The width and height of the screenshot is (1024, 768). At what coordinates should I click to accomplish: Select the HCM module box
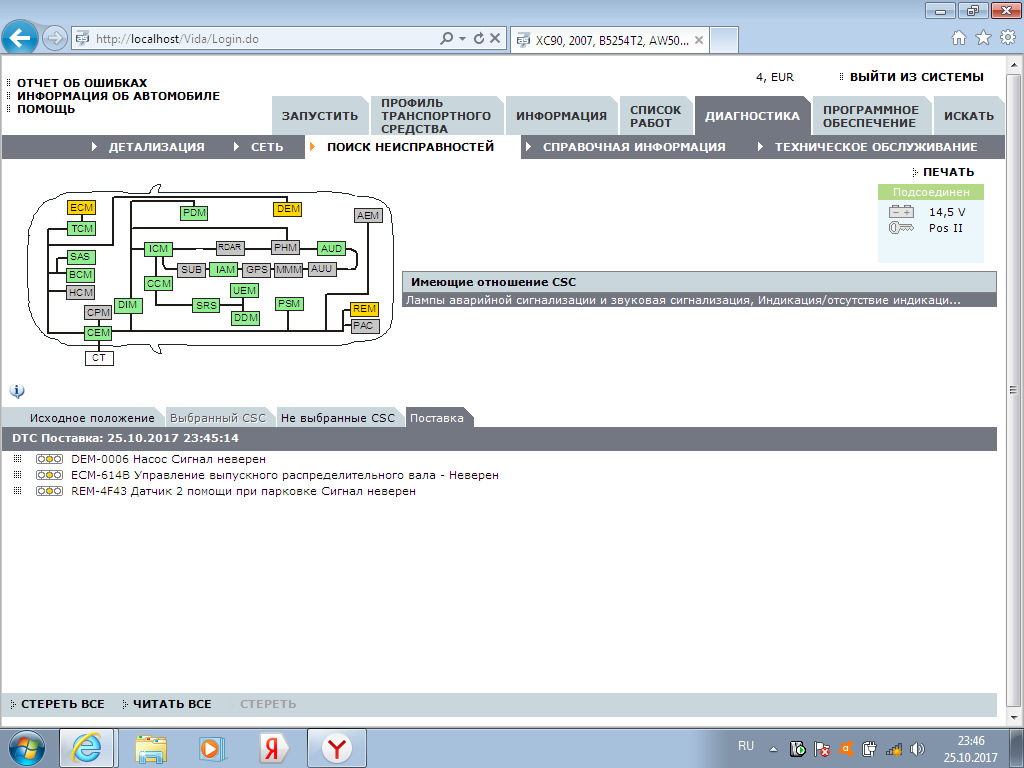point(81,293)
